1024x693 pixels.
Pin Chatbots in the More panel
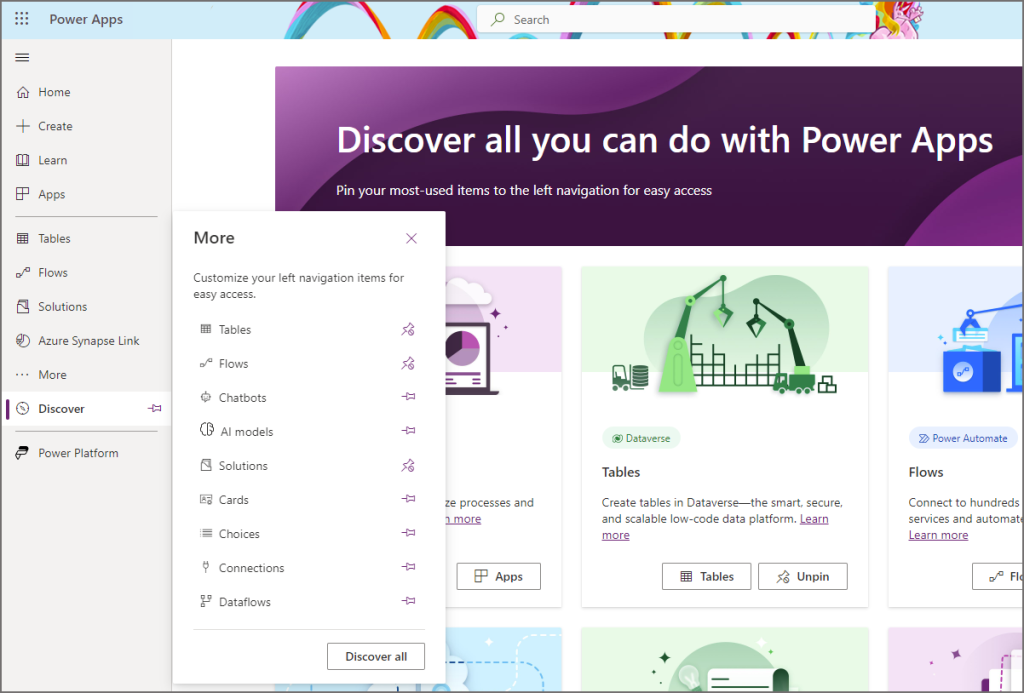click(408, 396)
